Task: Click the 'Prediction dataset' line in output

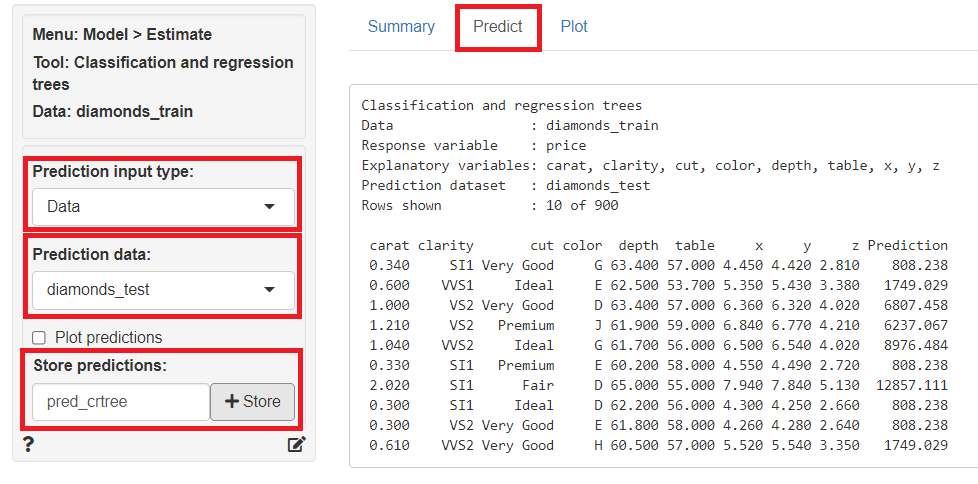Action: [x=505, y=185]
